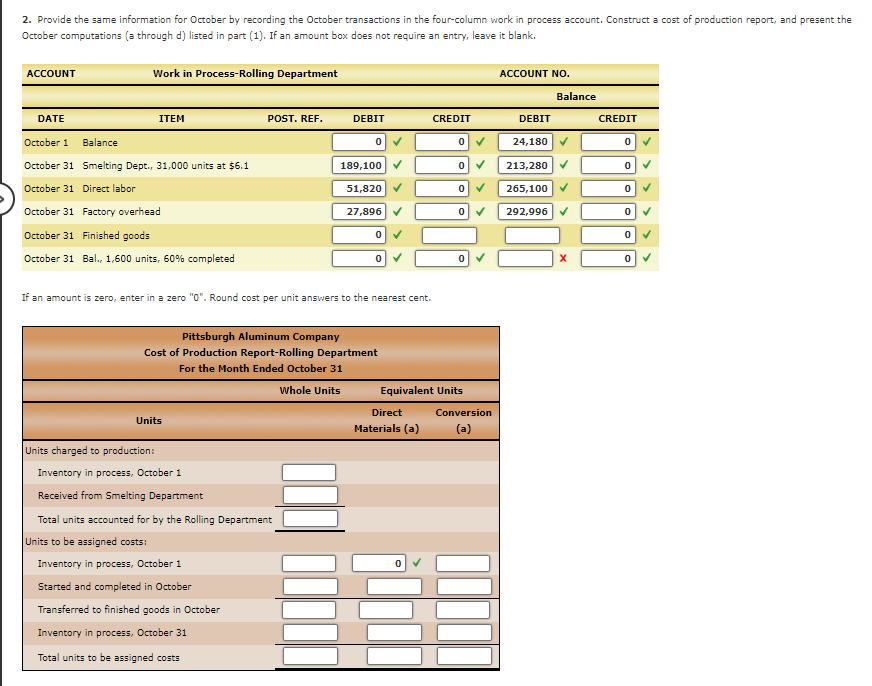Viewport: 872px width, 686px height.
Task: Click the Transferred to finished goods Conversion field
Action: 462,609
